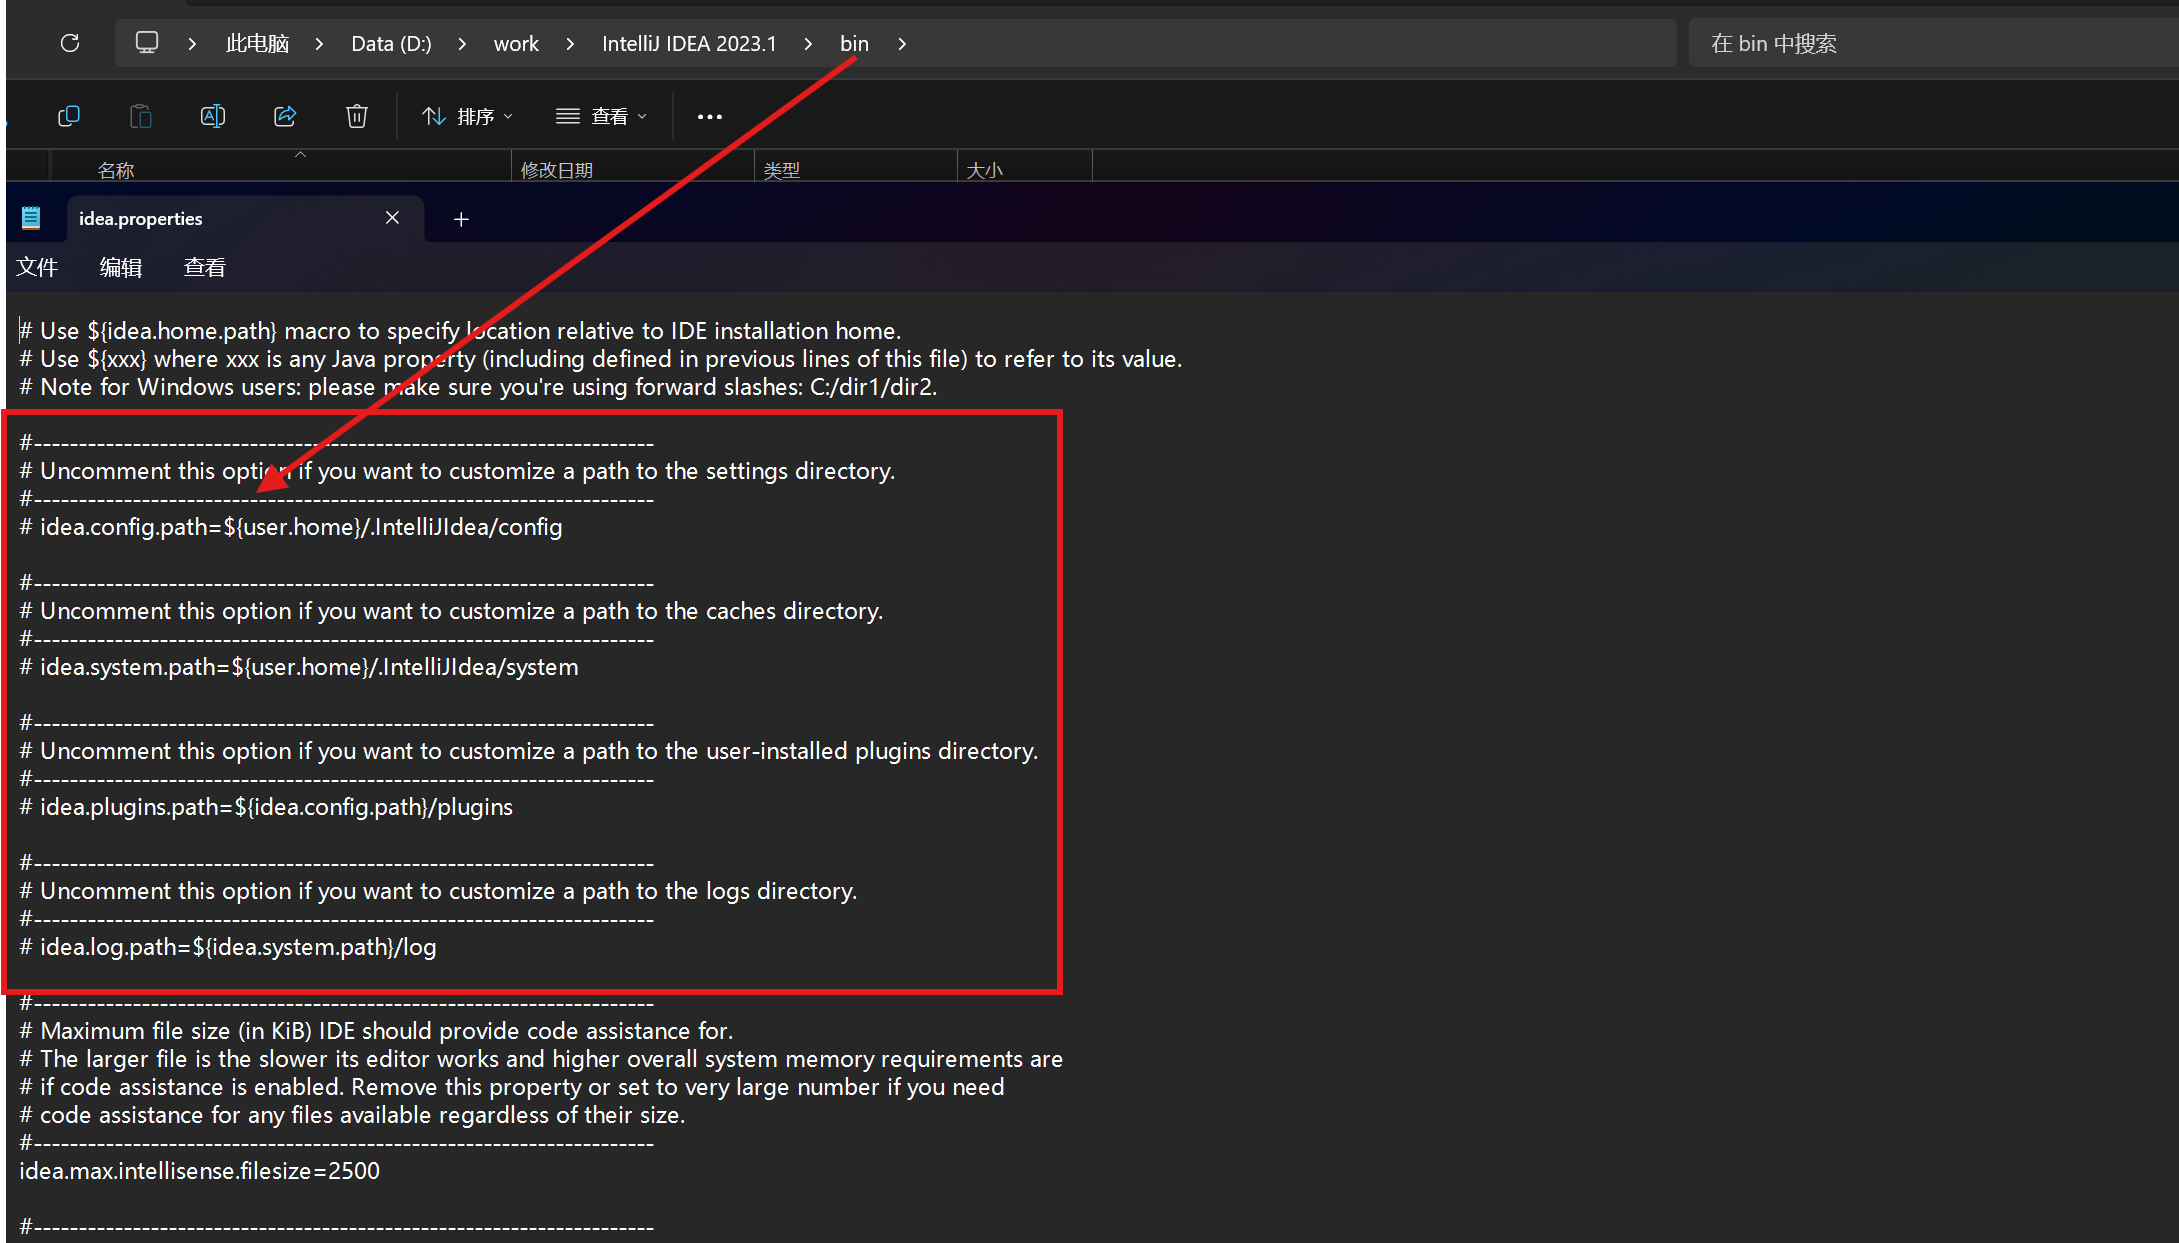Click 'if code assistance is enabled' line
This screenshot has width=2179, height=1243.
(512, 1087)
